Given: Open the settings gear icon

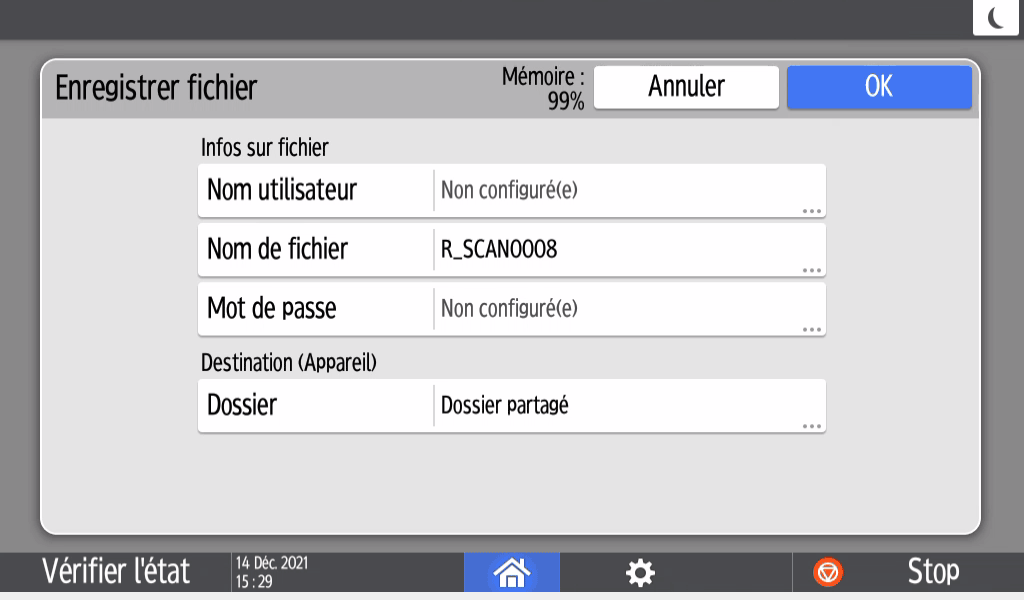Looking at the screenshot, I should coord(640,572).
